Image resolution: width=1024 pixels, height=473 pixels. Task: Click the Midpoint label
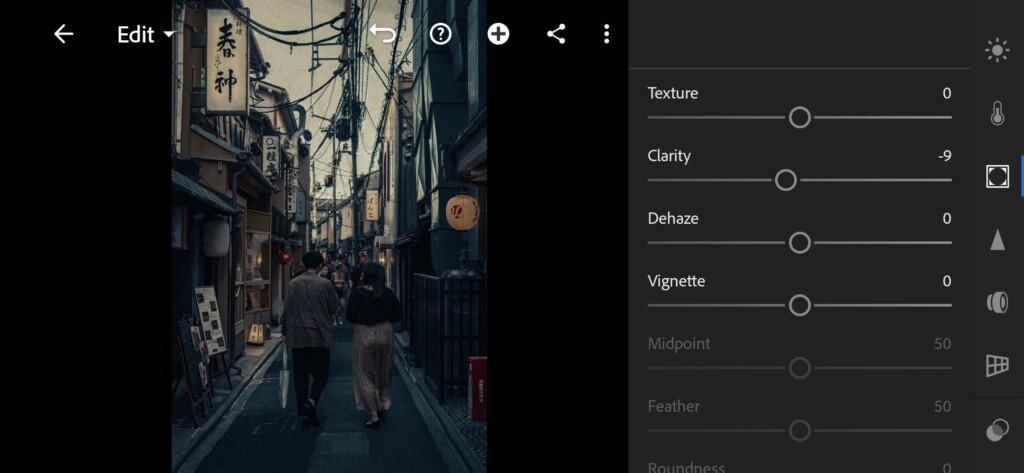[679, 344]
